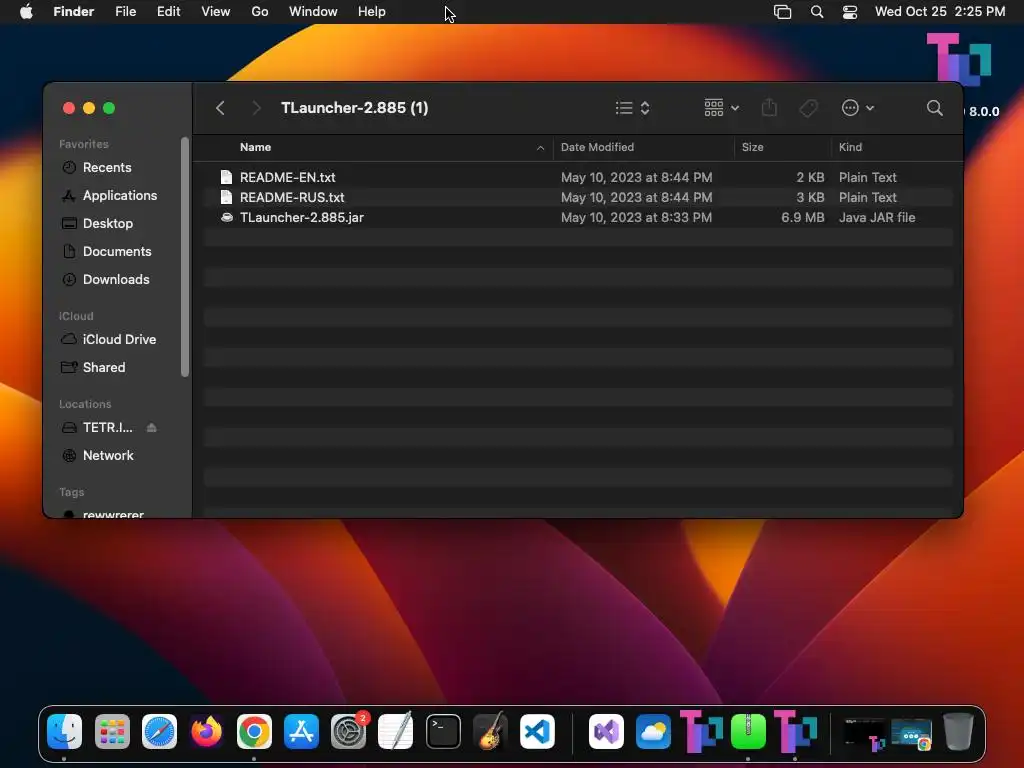Sort by Date Modified column

597,147
